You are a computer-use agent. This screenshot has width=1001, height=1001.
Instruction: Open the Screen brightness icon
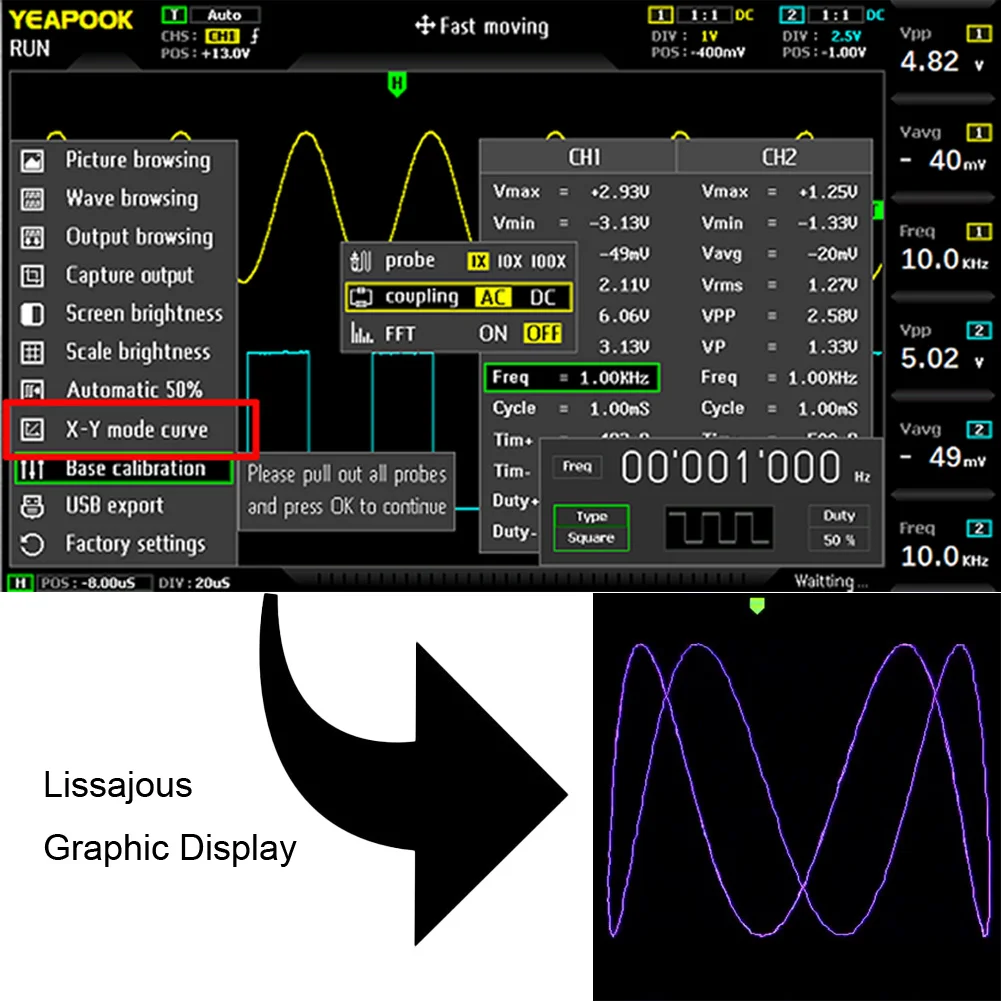point(32,314)
